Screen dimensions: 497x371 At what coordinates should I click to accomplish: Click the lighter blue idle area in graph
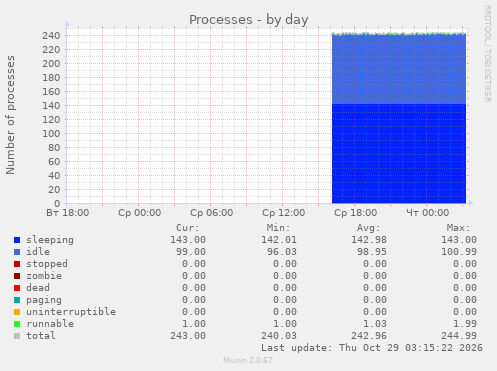[399, 69]
